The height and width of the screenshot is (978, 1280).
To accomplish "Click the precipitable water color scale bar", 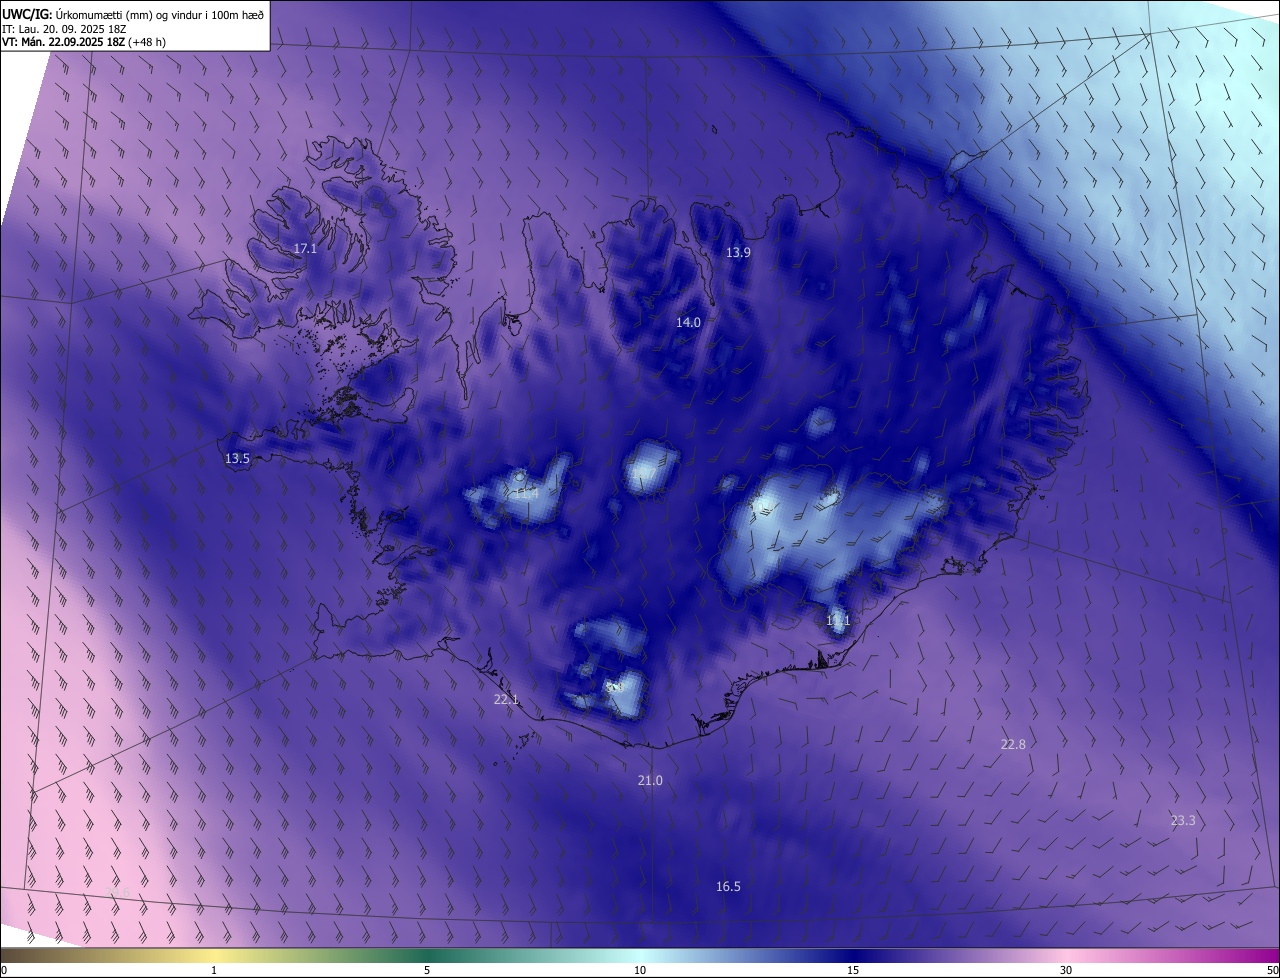I will pos(640,956).
